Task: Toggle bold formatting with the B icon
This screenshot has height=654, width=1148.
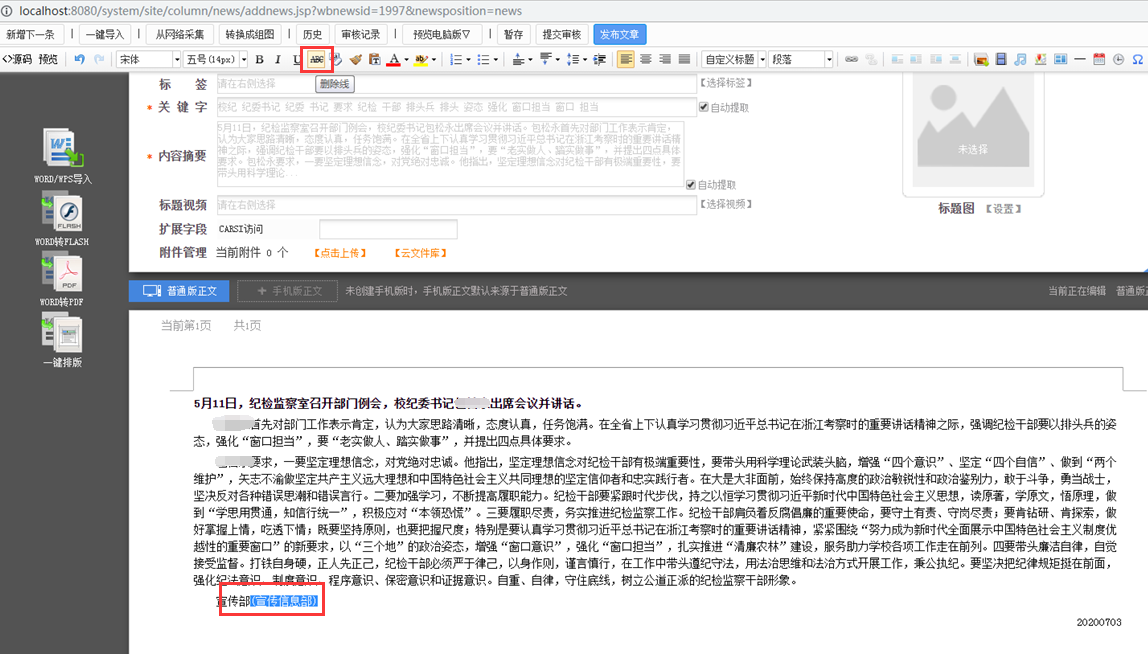Action: (259, 59)
